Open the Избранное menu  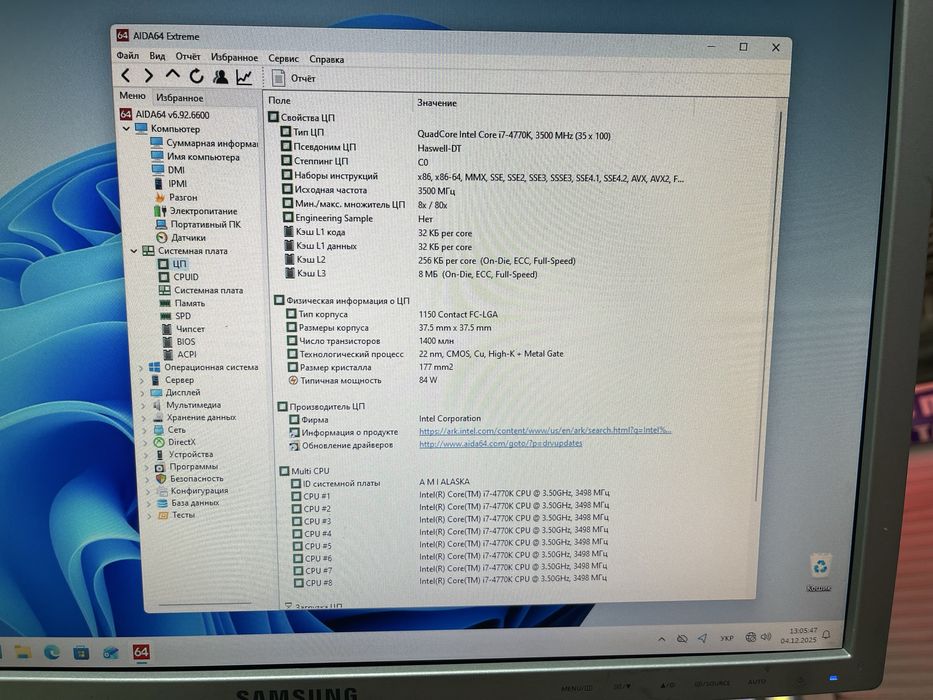(234, 58)
